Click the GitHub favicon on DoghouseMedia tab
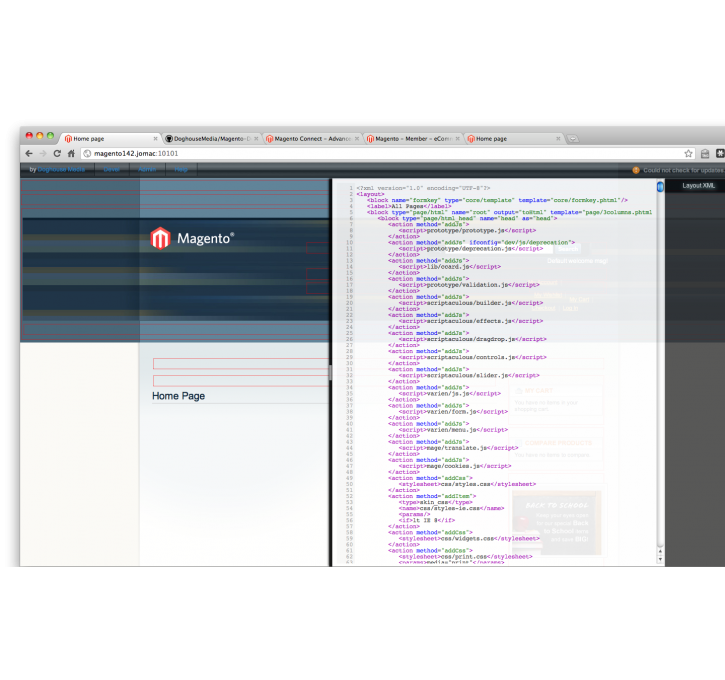This screenshot has width=725, height=680. [169, 139]
